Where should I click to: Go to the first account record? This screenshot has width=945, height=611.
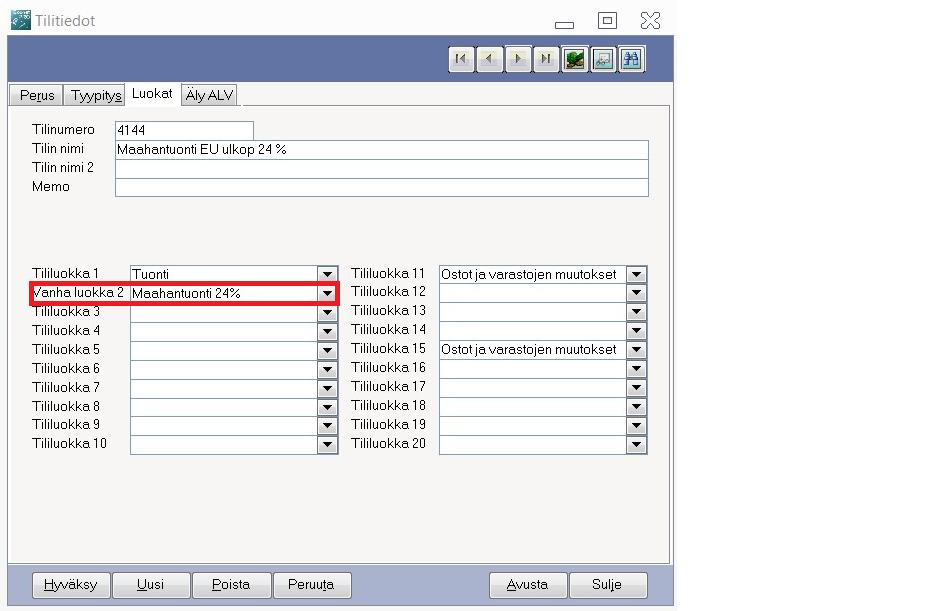pyautogui.click(x=461, y=59)
